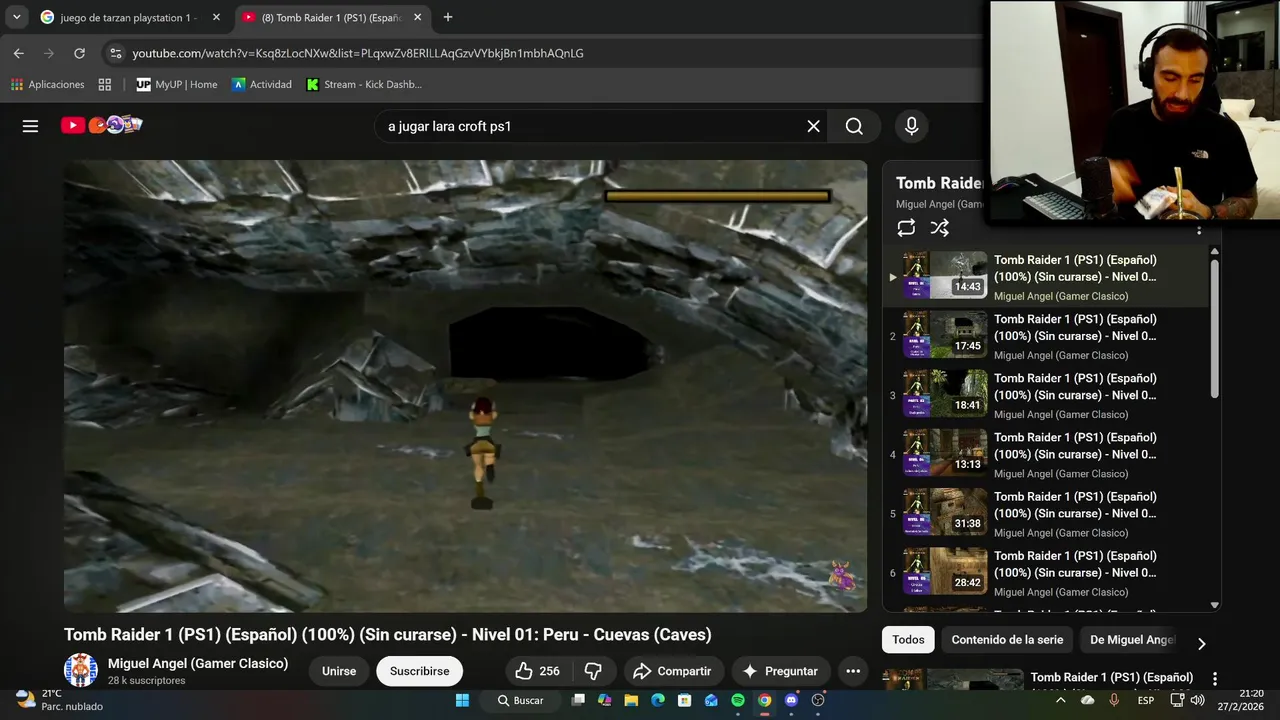Go forward in browser history

(x=49, y=53)
